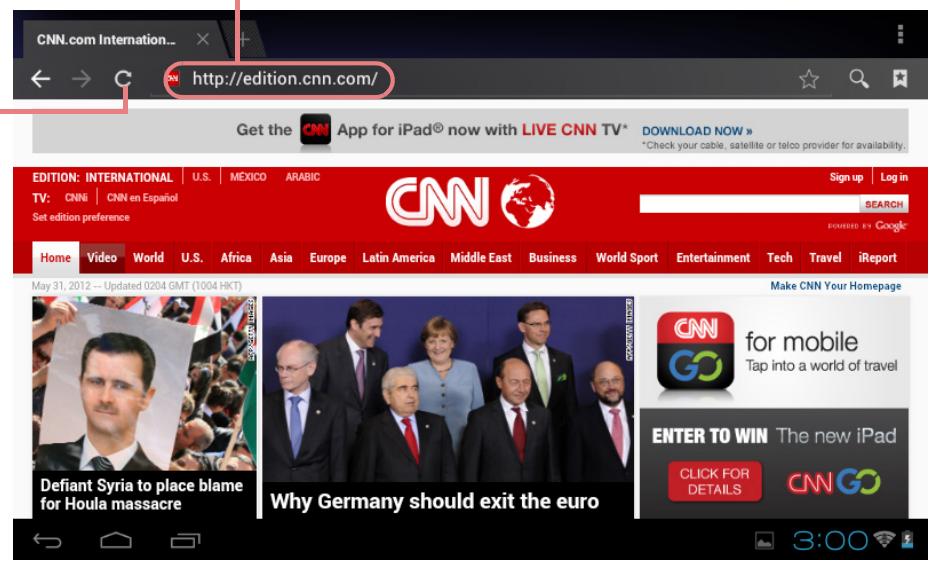Close the CNN.com International tab
The image size is (929, 562).
203,40
